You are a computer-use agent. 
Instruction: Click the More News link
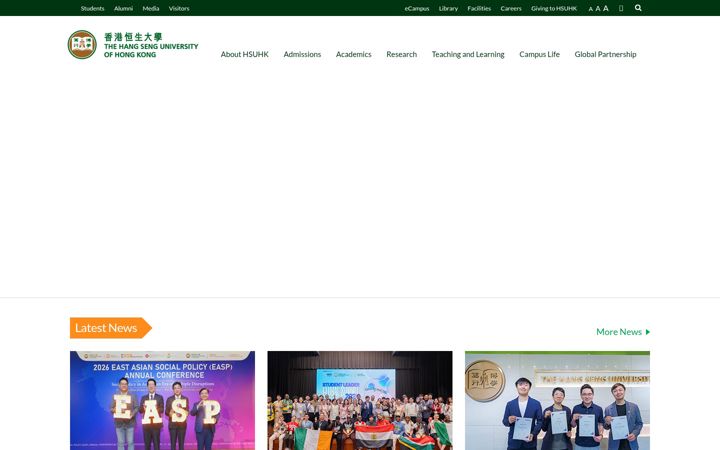[619, 332]
